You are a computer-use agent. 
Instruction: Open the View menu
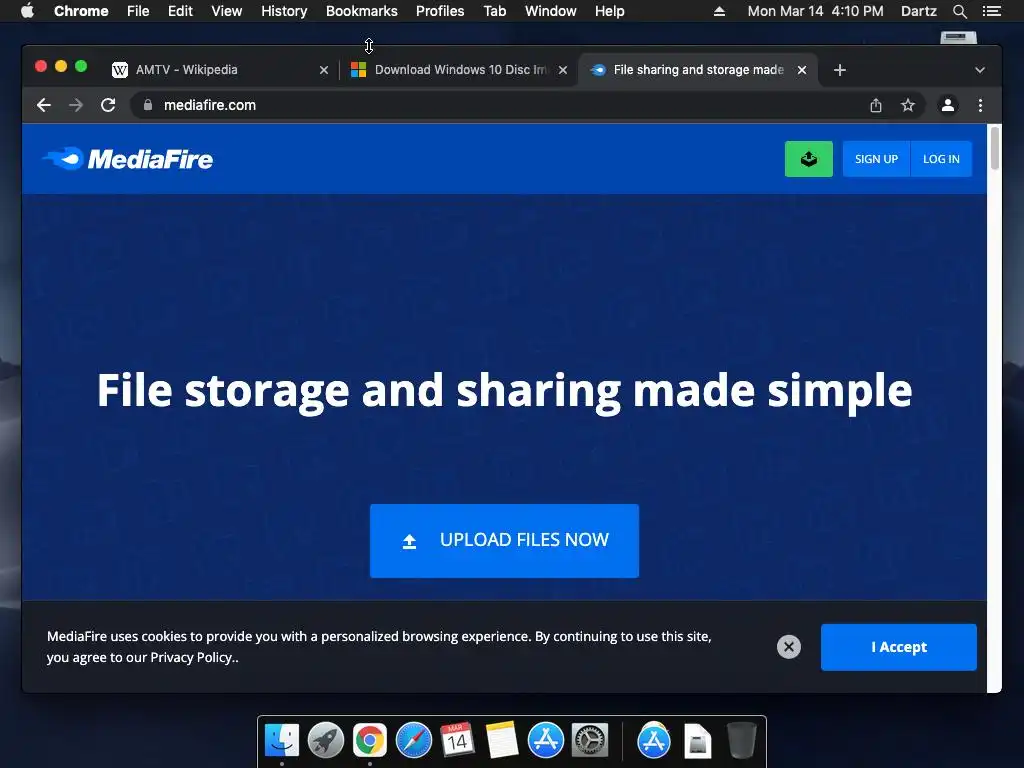[x=227, y=11]
